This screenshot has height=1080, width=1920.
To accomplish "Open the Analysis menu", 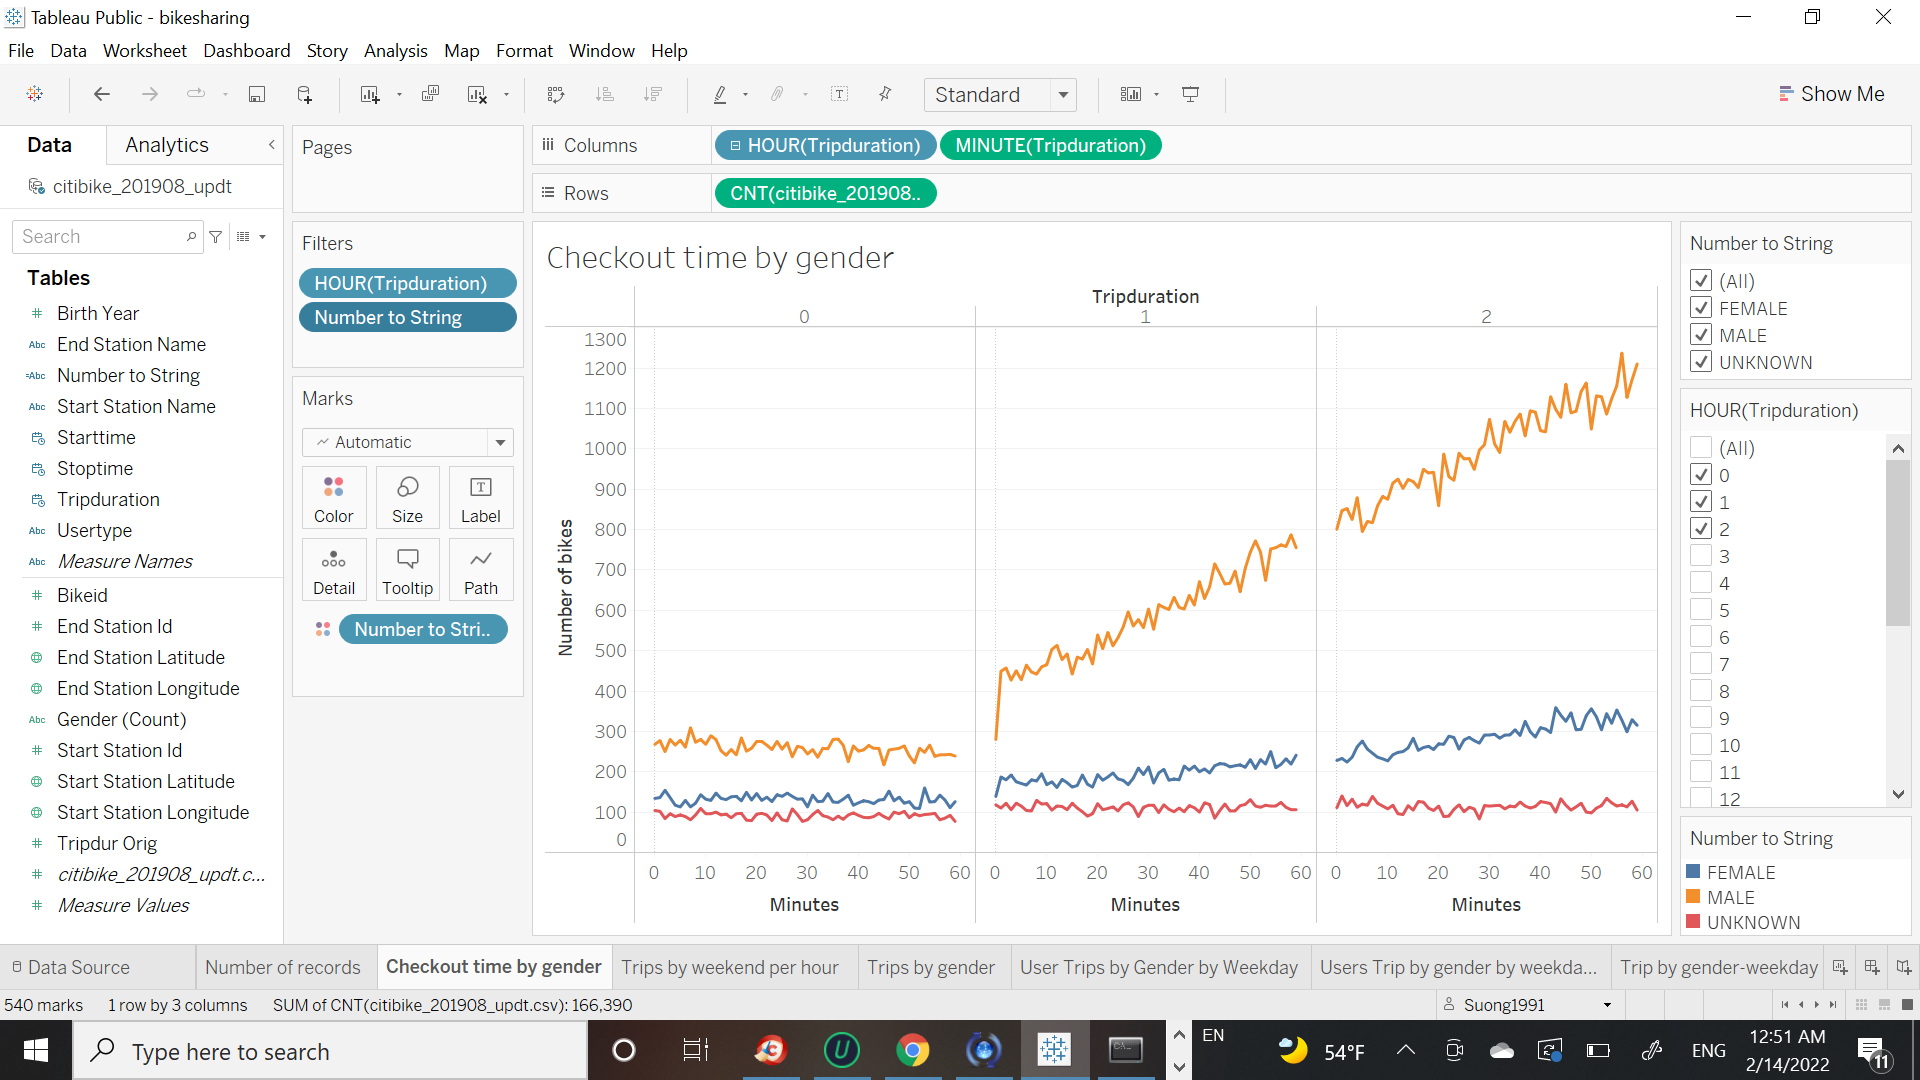I will (395, 51).
